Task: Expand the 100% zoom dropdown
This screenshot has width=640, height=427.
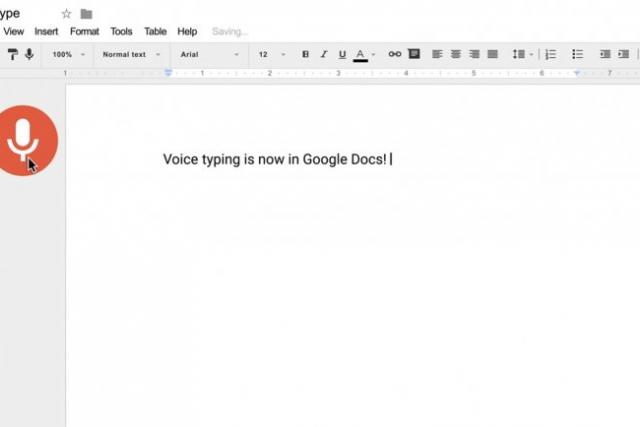Action: coord(68,54)
